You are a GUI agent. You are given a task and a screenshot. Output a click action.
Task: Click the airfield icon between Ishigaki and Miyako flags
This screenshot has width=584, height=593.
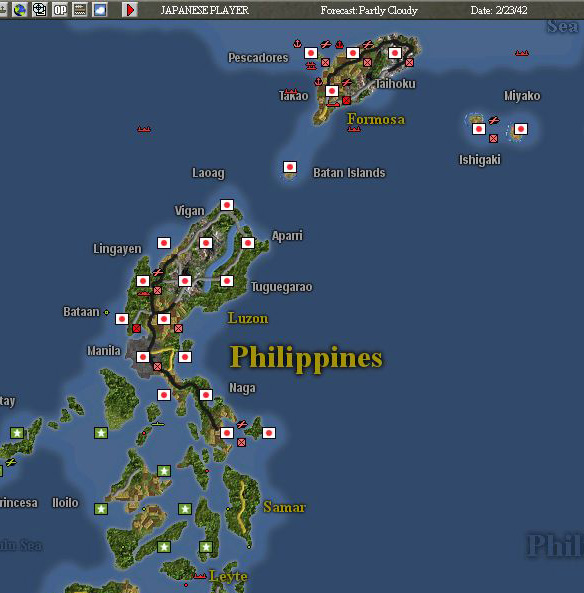[494, 121]
